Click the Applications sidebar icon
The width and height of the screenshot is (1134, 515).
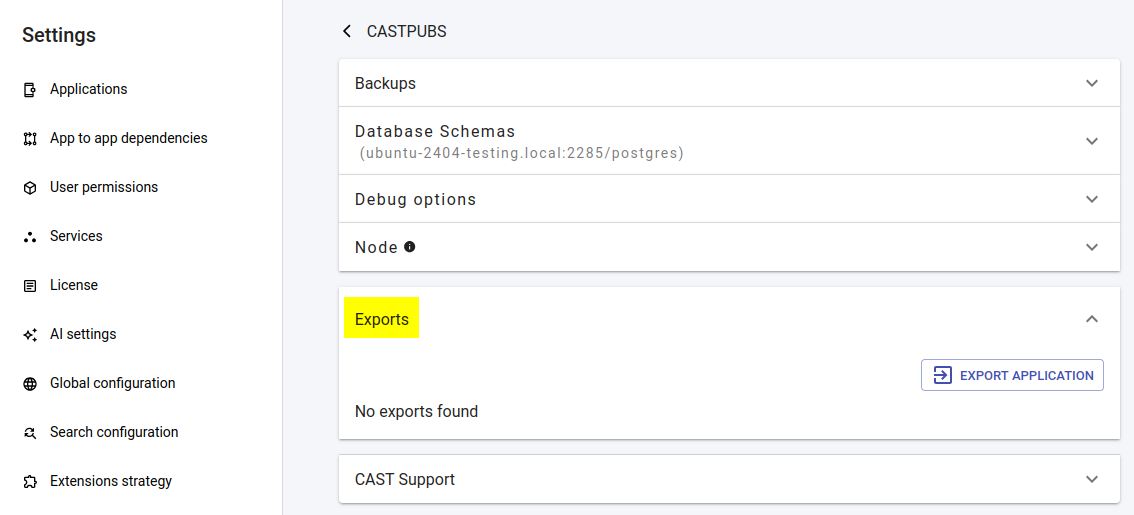(x=30, y=90)
